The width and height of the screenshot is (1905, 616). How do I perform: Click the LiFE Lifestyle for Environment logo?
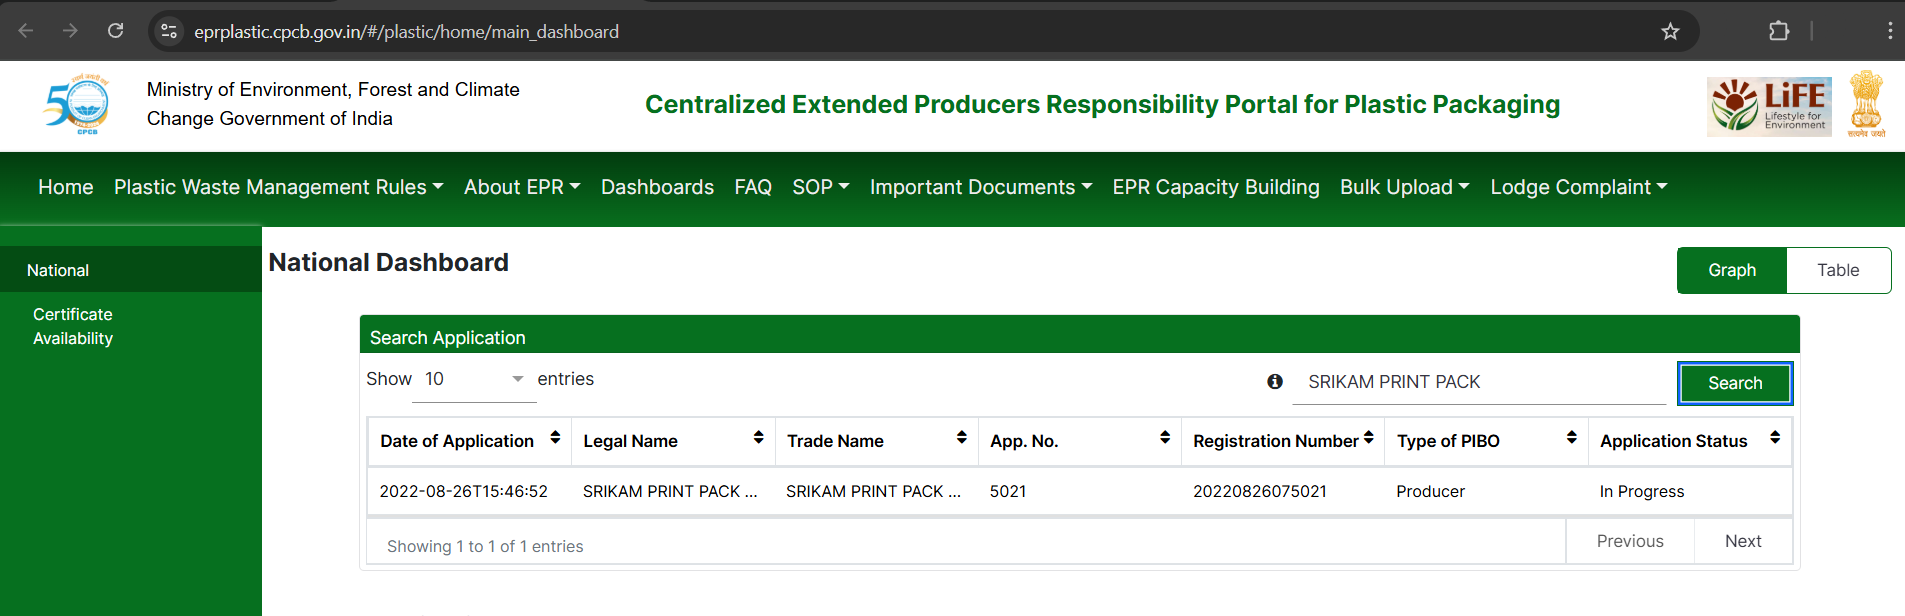(x=1769, y=106)
